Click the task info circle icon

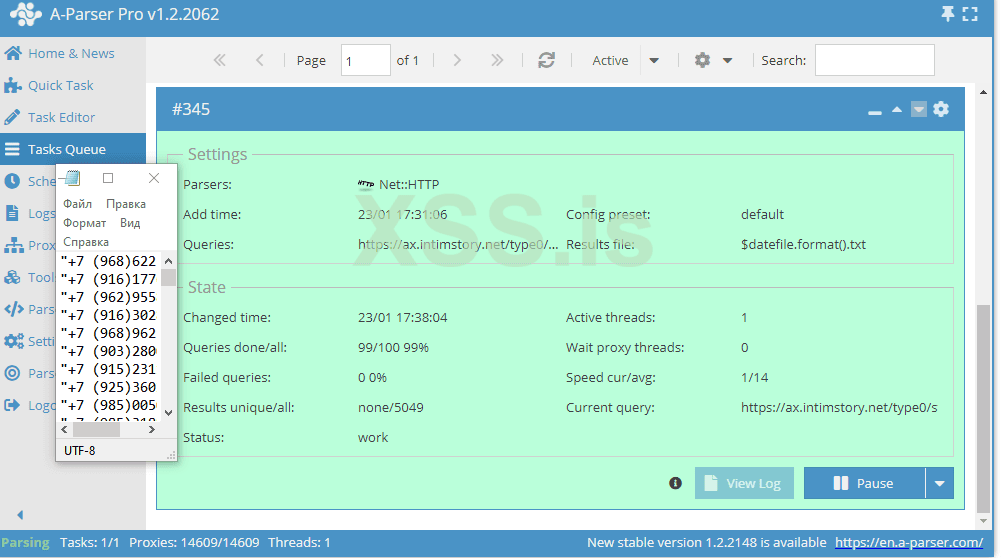click(x=675, y=483)
